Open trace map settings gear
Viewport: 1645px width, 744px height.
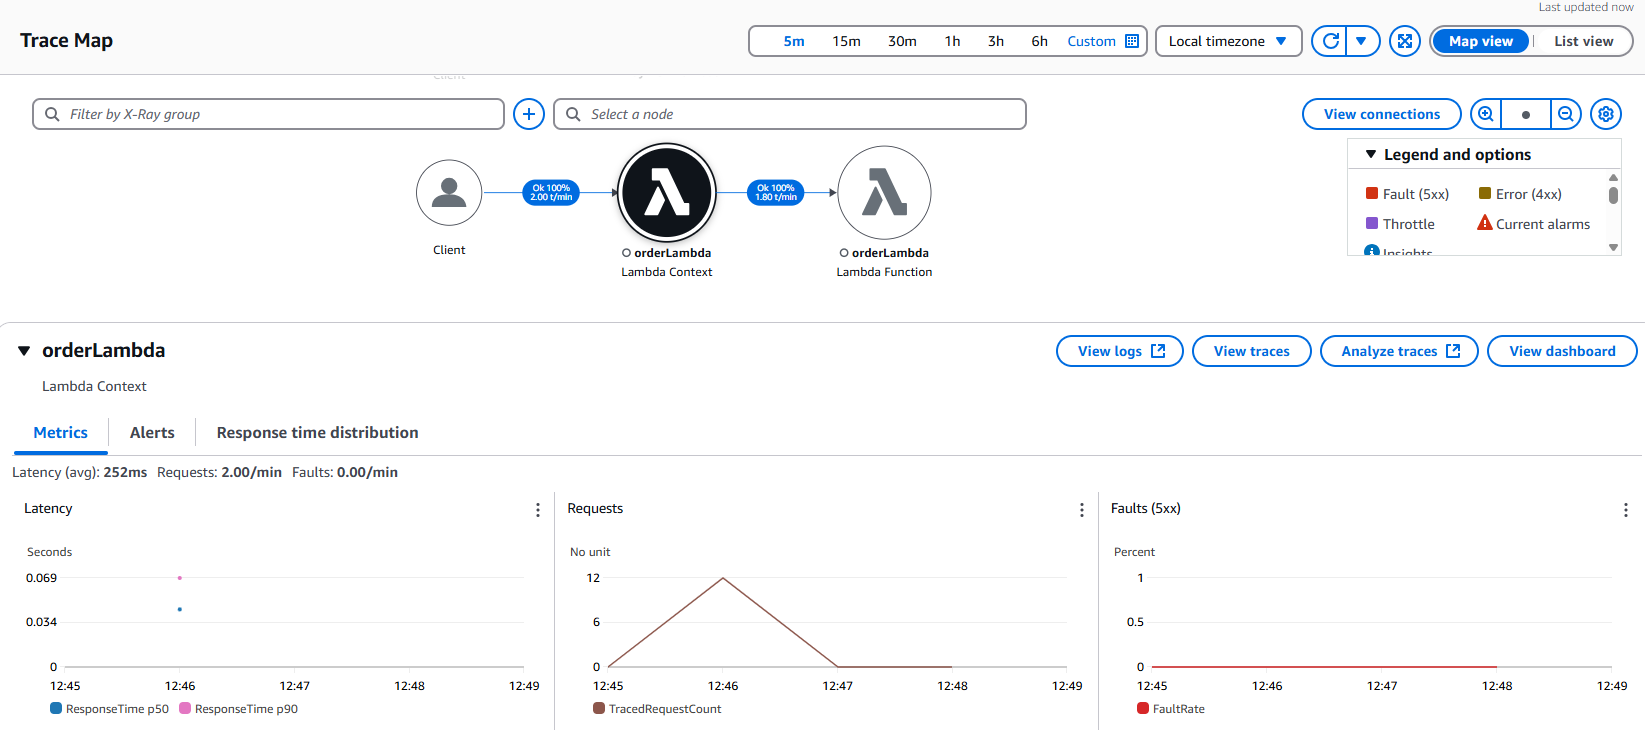point(1606,114)
